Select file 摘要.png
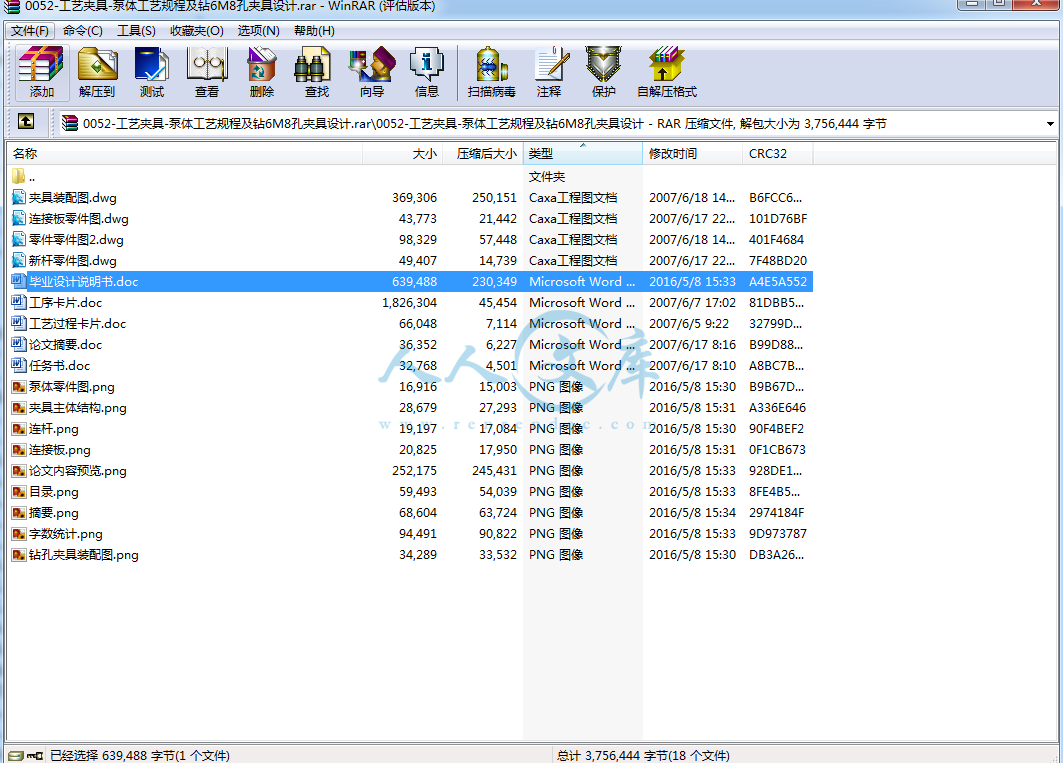Screen dimensions: 1063x763 click(x=54, y=513)
